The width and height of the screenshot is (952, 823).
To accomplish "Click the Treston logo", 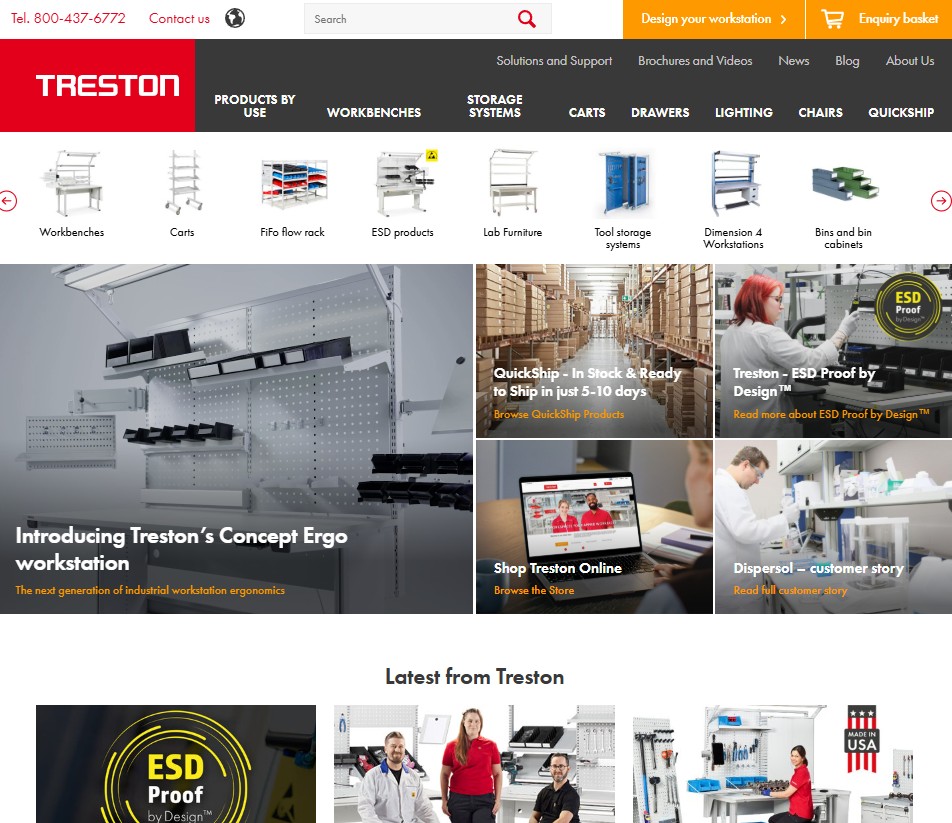I will coord(107,86).
